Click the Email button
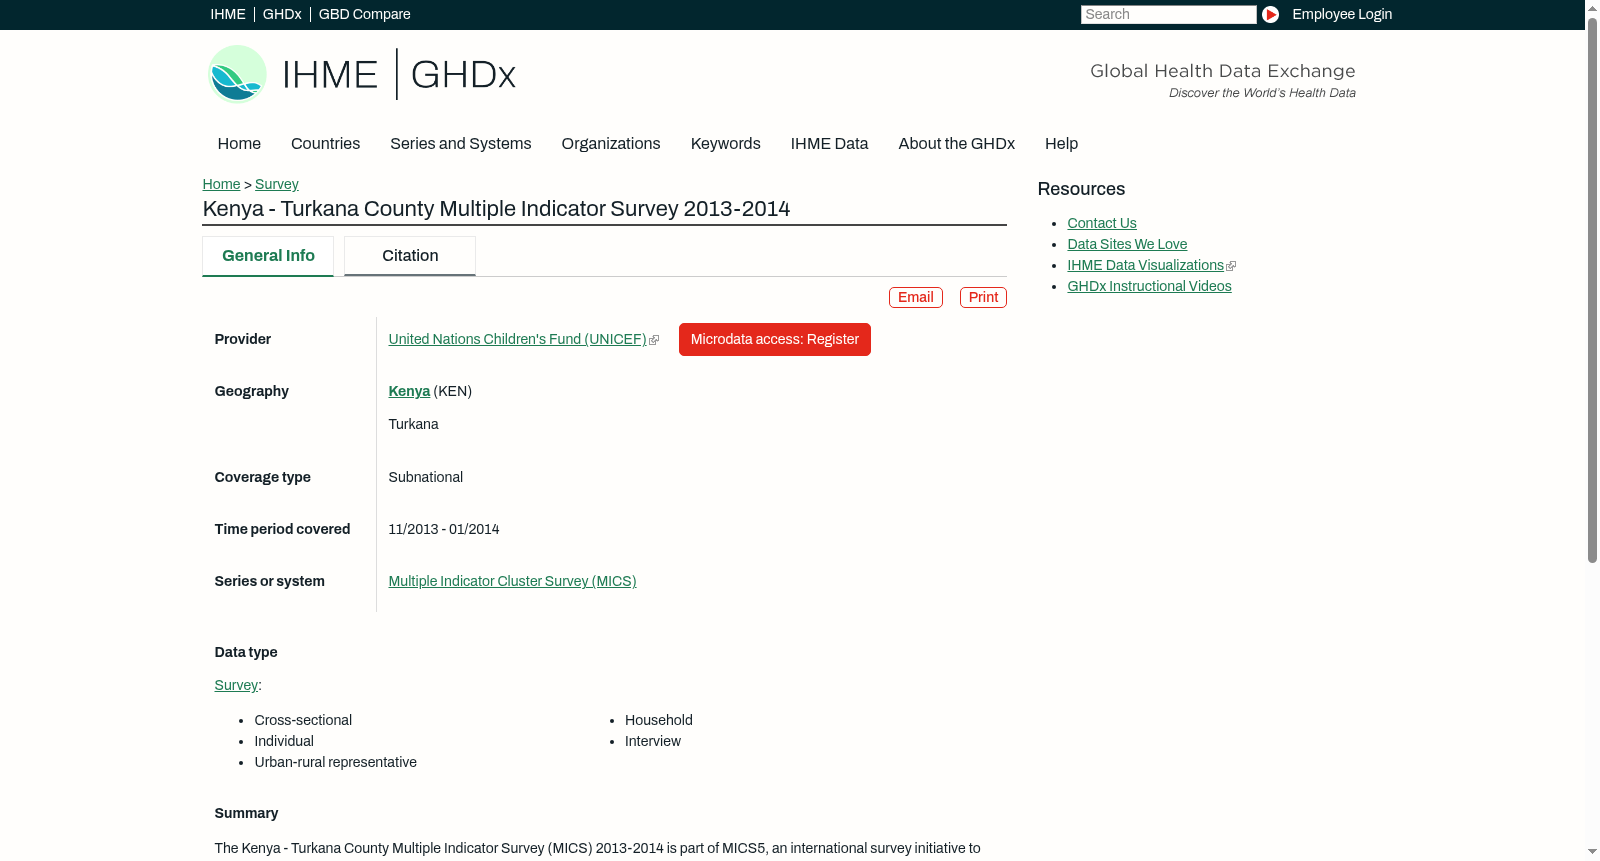 (916, 297)
